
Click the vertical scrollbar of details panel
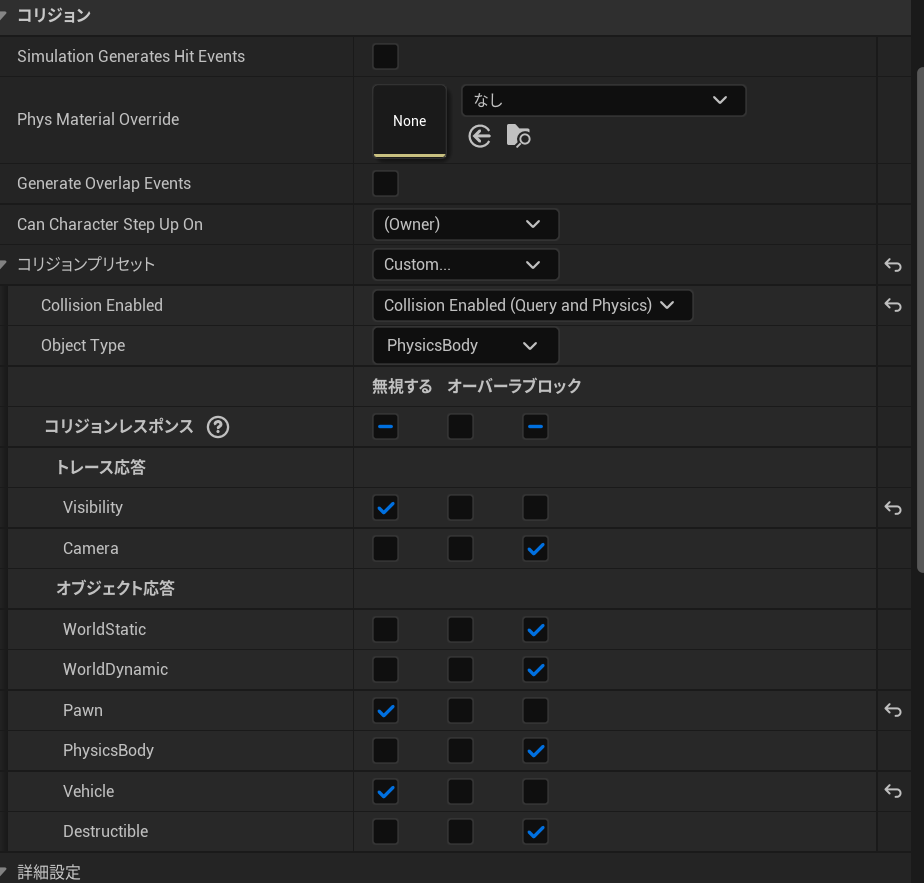(x=920, y=318)
